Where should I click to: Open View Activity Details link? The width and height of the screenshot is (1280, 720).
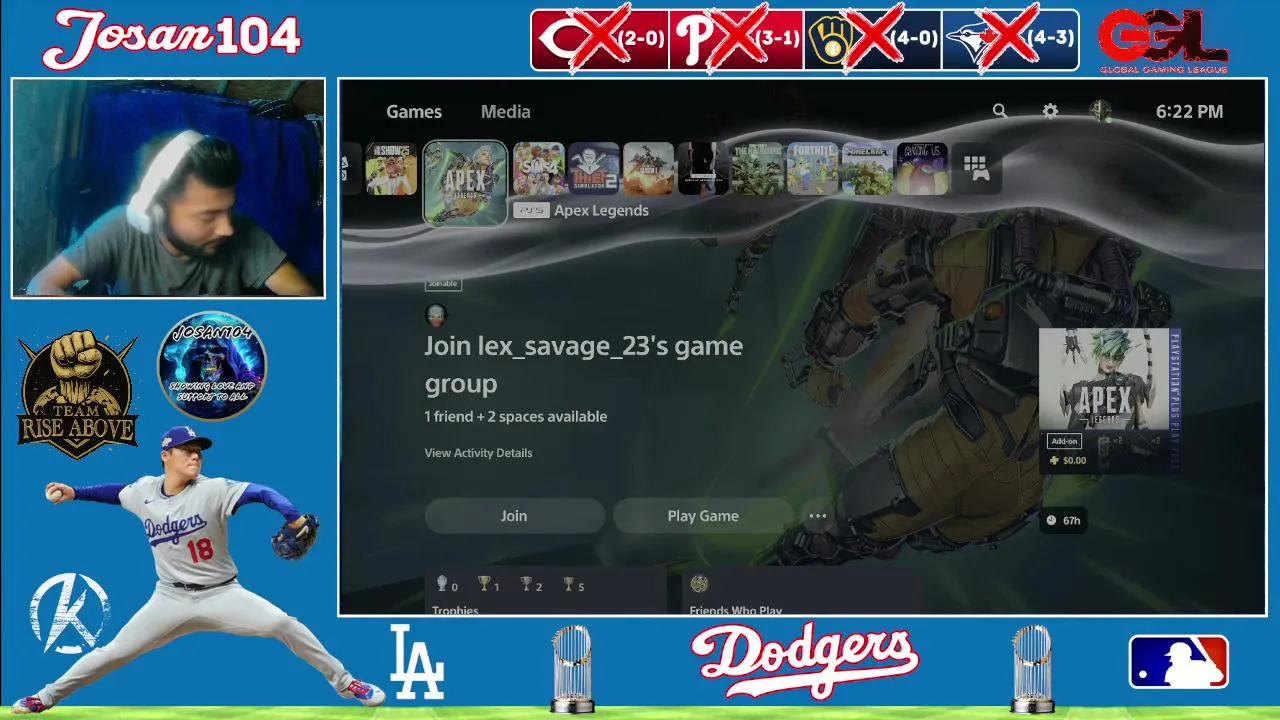pos(478,453)
